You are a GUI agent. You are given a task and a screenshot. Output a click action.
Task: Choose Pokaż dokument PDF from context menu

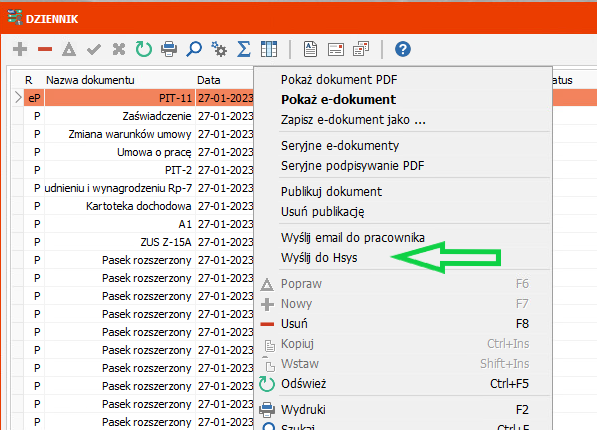[339, 80]
